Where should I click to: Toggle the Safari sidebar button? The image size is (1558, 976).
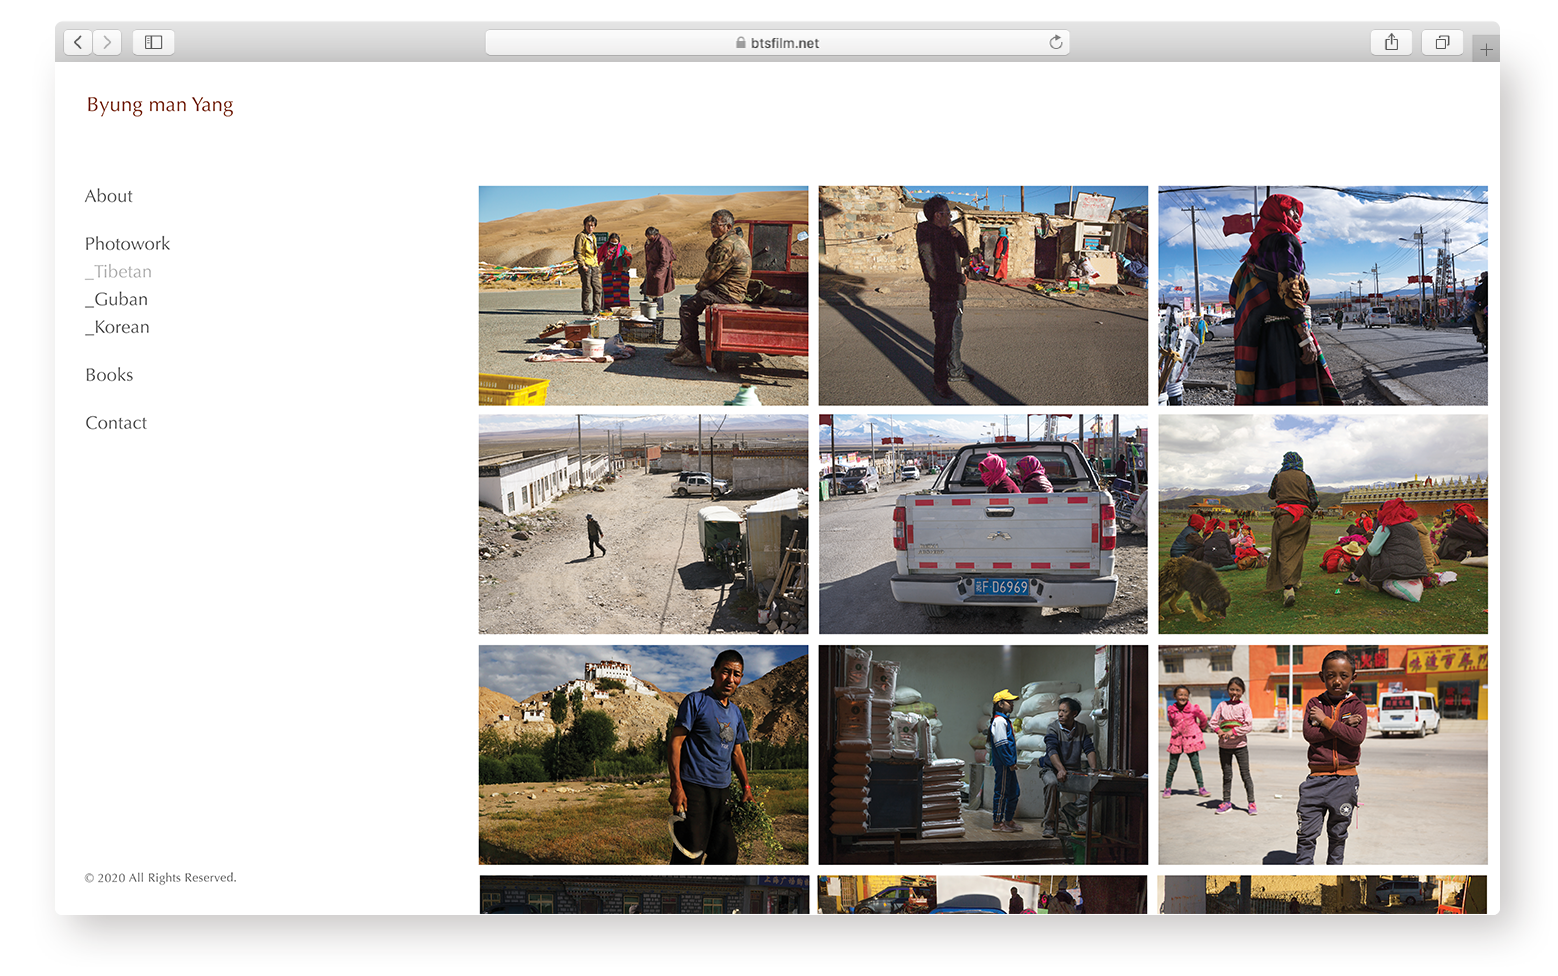tap(153, 42)
